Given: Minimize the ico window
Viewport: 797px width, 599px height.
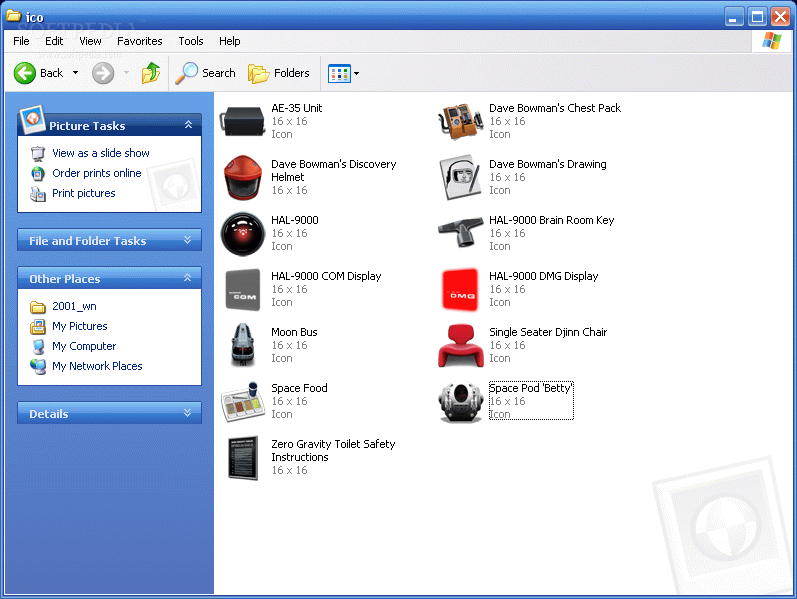Looking at the screenshot, I should 733,17.
